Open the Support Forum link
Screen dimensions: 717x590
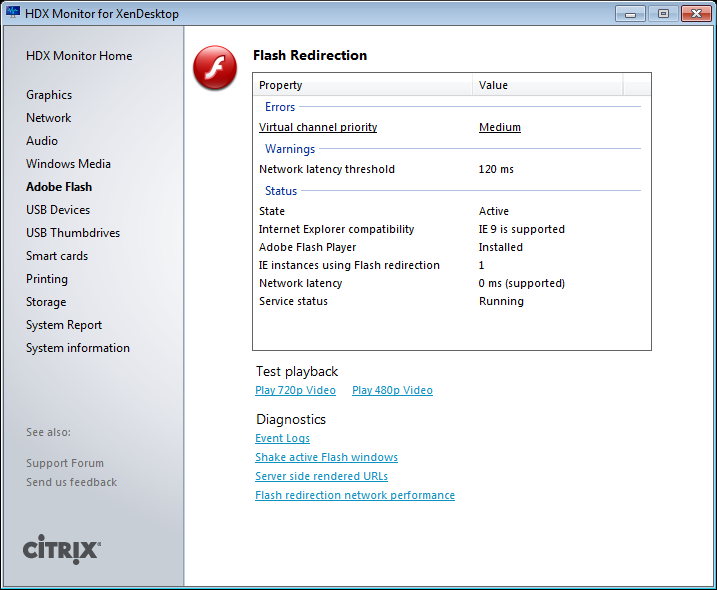pyautogui.click(x=65, y=463)
